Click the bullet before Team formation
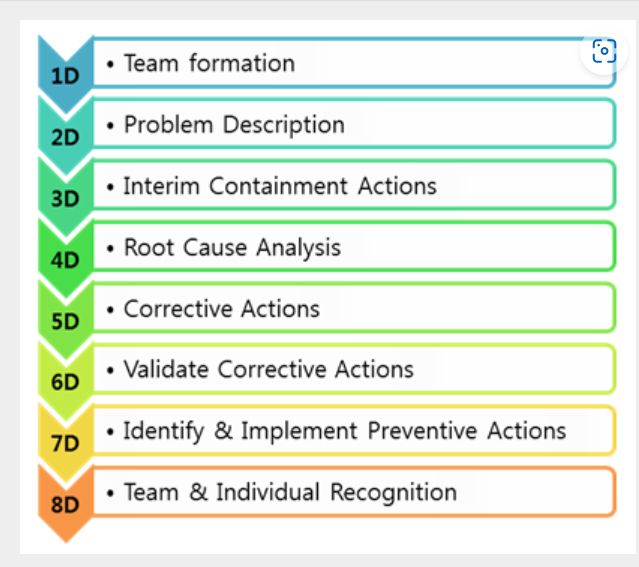639x567 pixels. click(x=110, y=64)
